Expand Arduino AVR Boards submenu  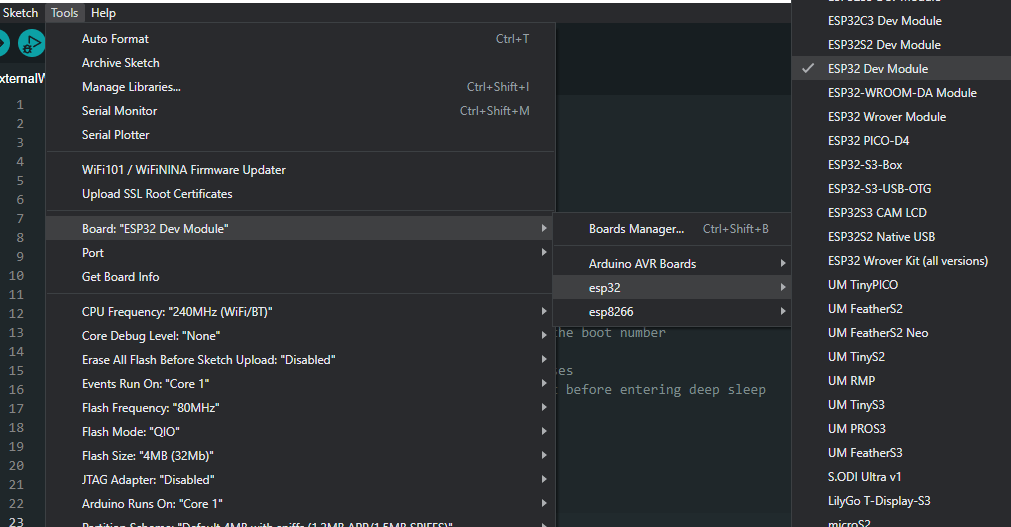[672, 264]
